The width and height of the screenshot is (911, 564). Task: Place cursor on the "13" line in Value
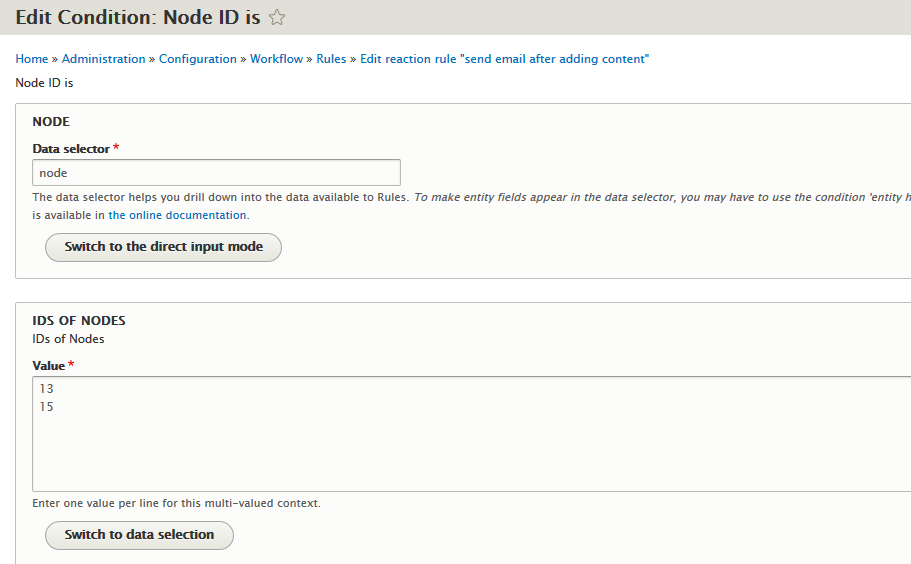[47, 389]
